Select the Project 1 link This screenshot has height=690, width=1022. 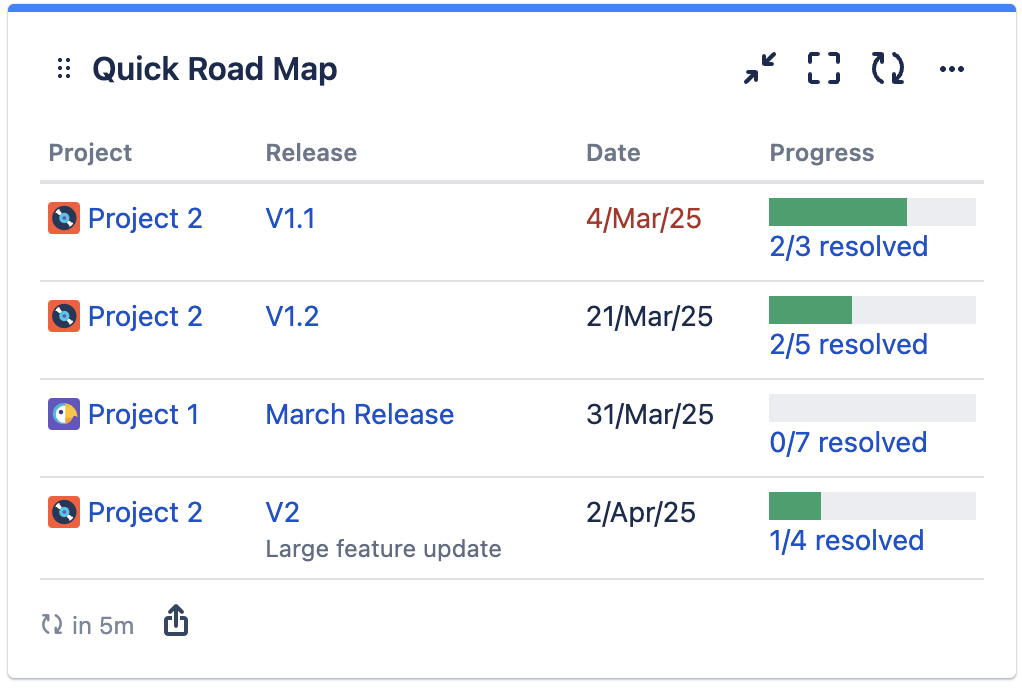(144, 414)
